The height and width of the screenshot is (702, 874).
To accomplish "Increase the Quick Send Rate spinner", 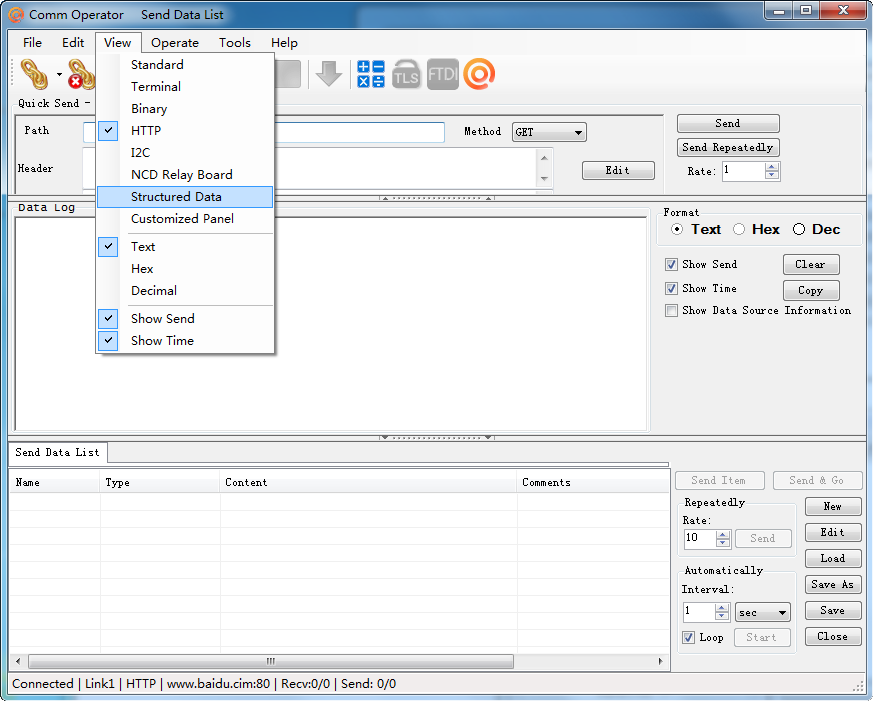I will pos(771,167).
